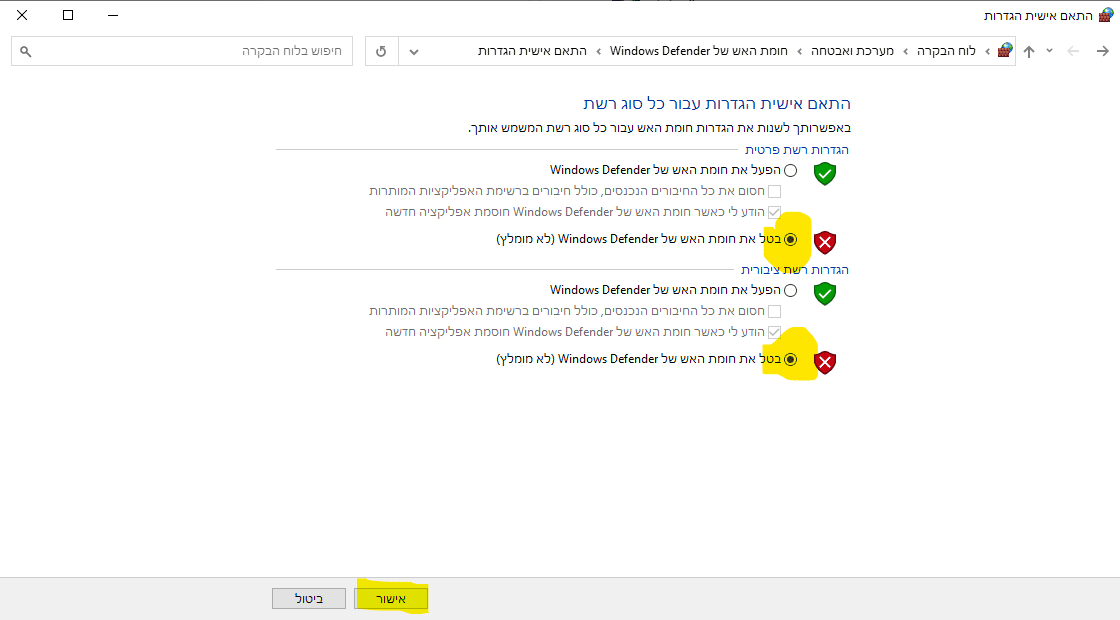This screenshot has height=620, width=1120.
Task: Open the 'חומת האש של Windows Defender' breadcrumb
Action: [699, 51]
